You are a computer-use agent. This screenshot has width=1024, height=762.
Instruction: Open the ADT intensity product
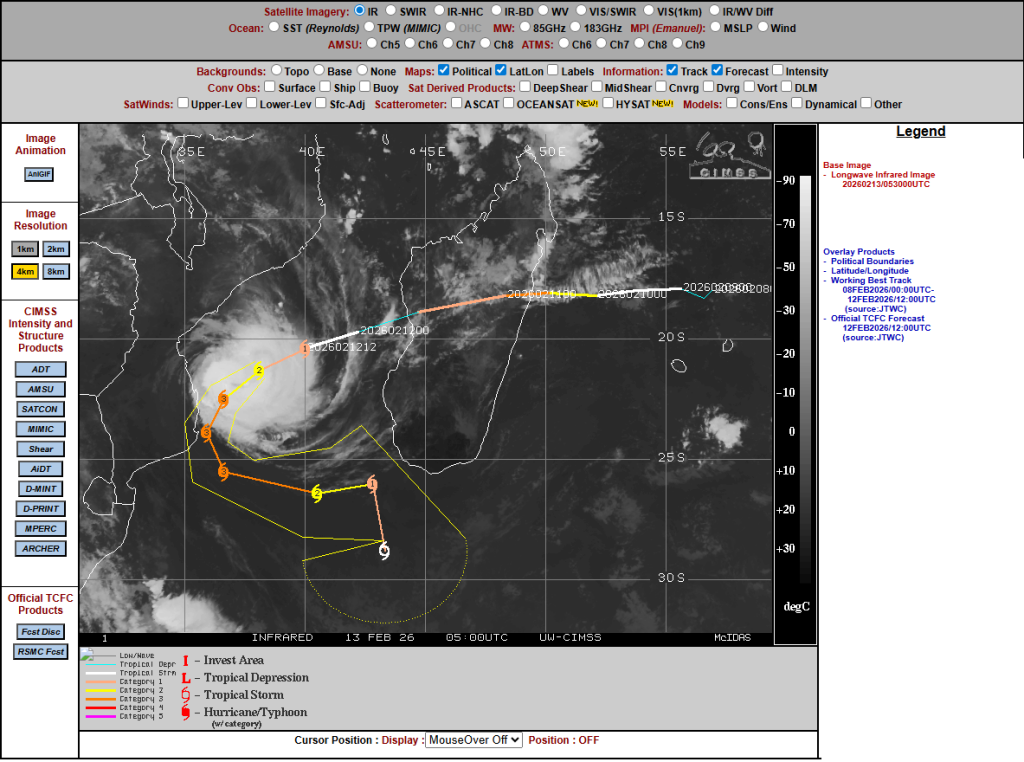pyautogui.click(x=40, y=369)
